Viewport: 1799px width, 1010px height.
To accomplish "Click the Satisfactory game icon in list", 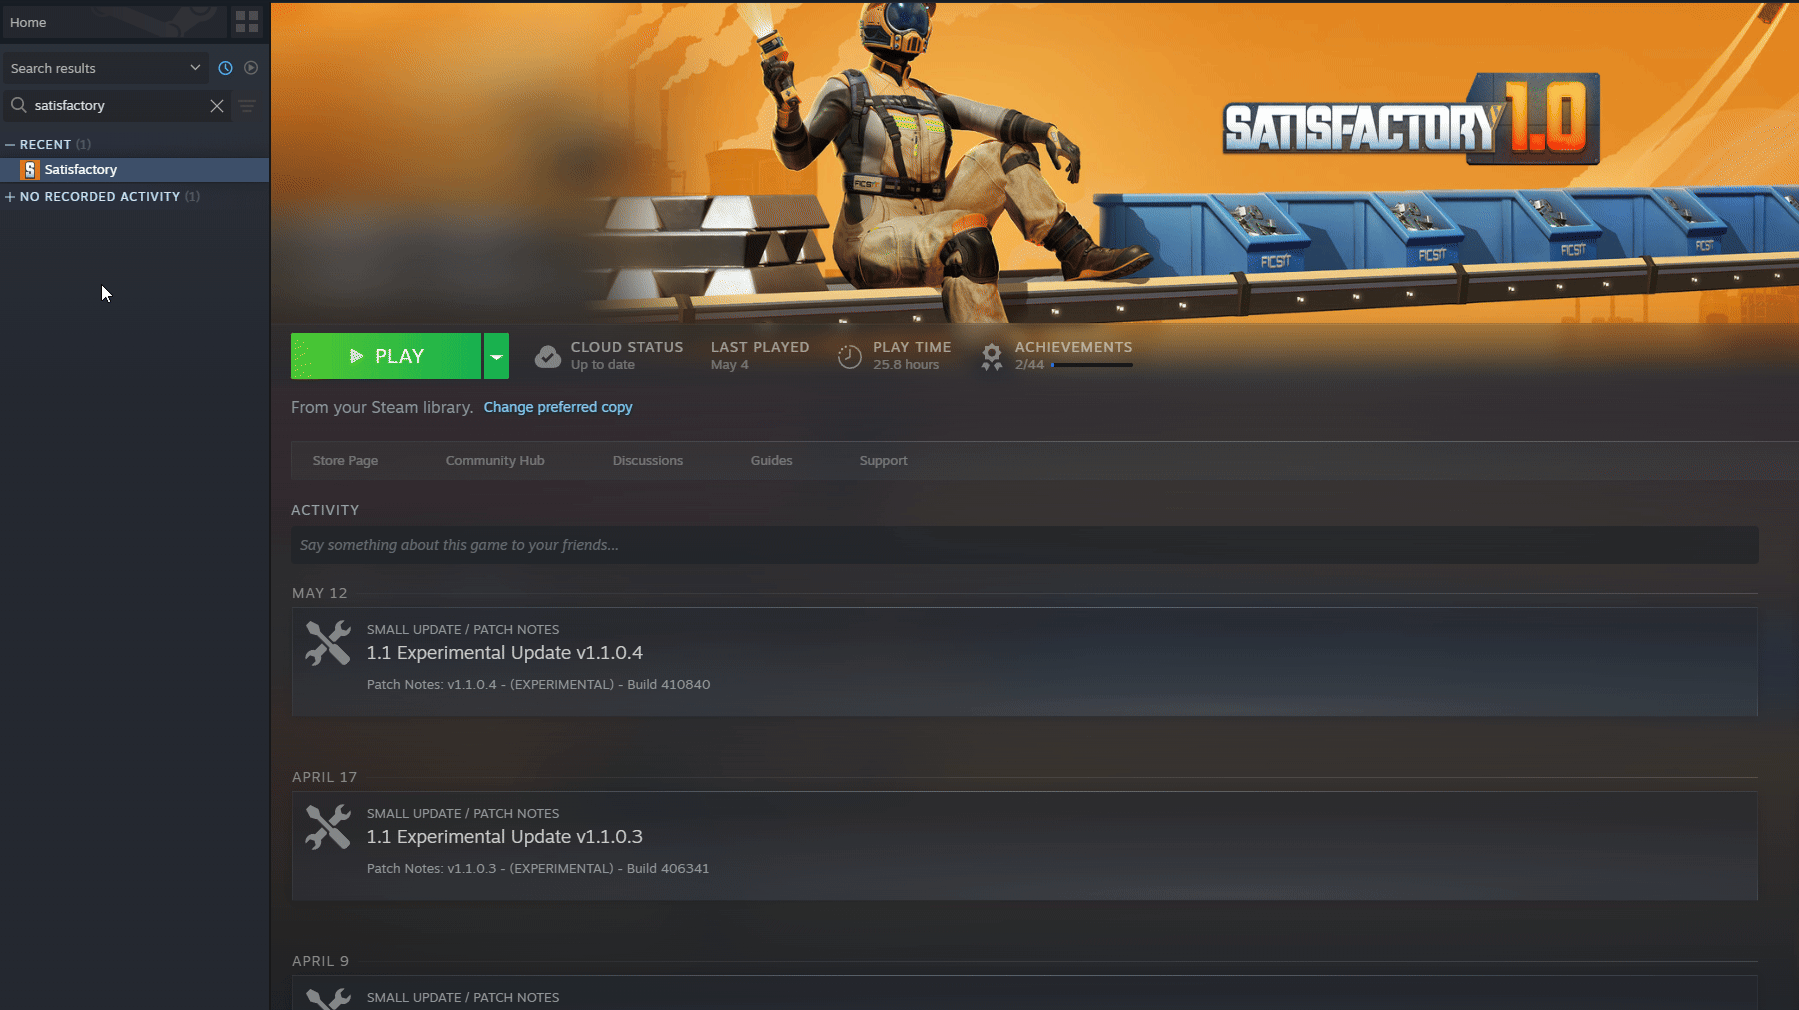I will (x=30, y=170).
